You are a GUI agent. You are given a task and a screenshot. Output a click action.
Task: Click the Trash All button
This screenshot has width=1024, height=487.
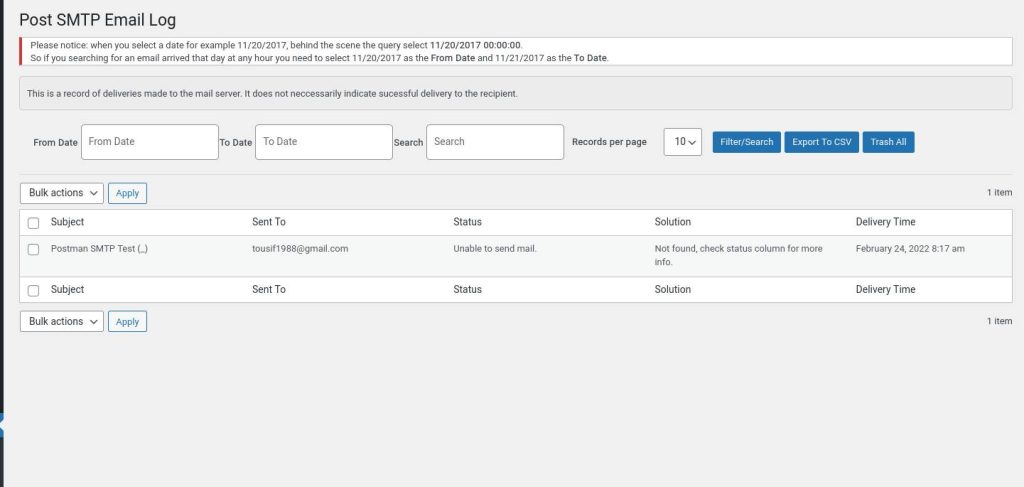pos(888,142)
